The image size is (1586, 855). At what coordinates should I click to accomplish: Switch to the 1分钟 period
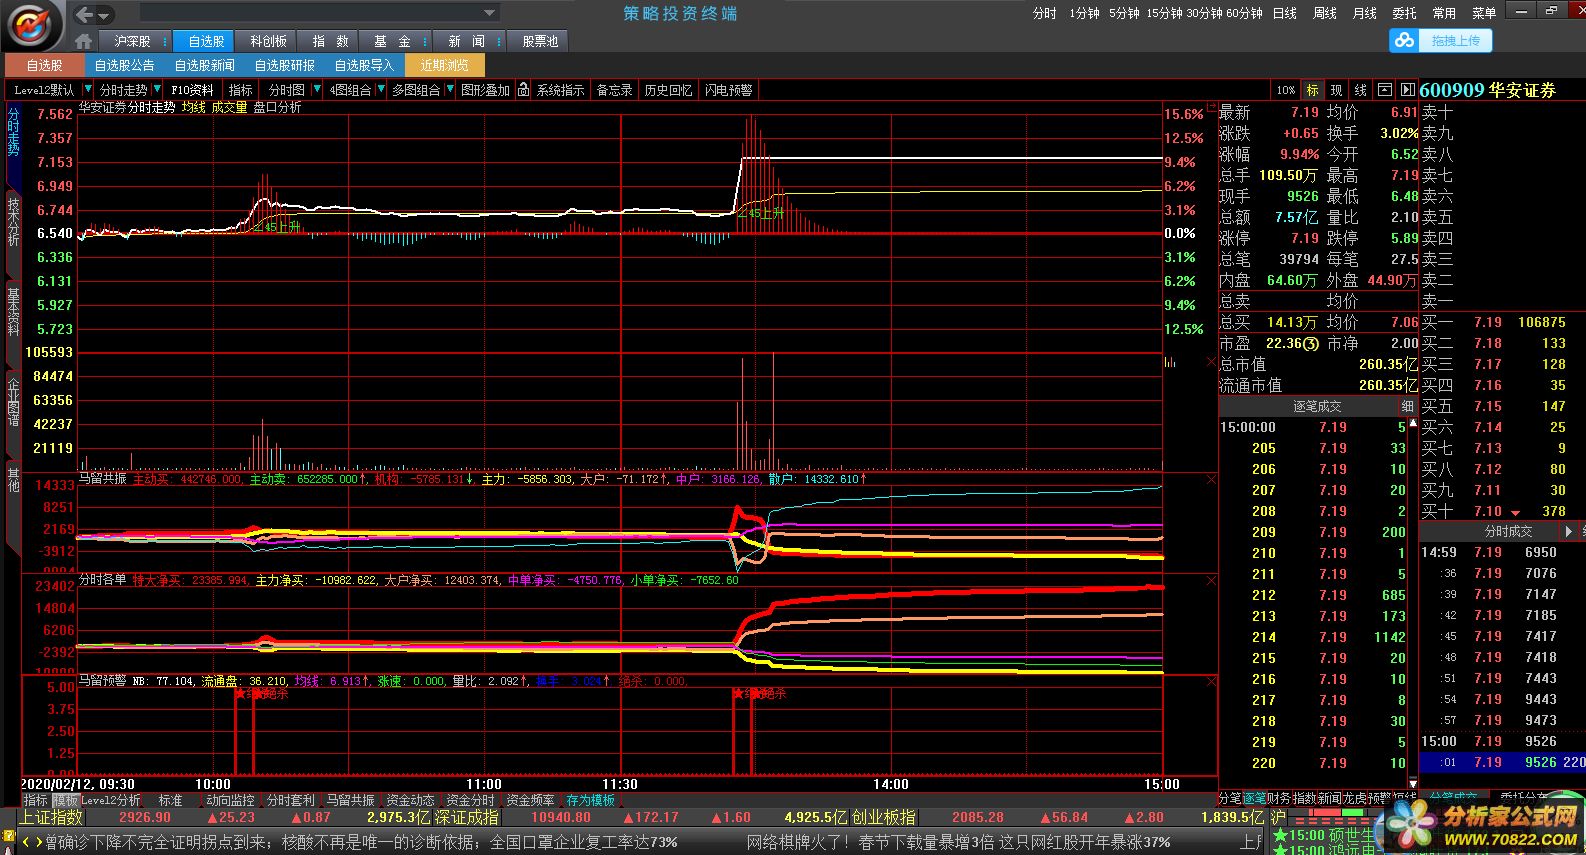(x=1084, y=13)
